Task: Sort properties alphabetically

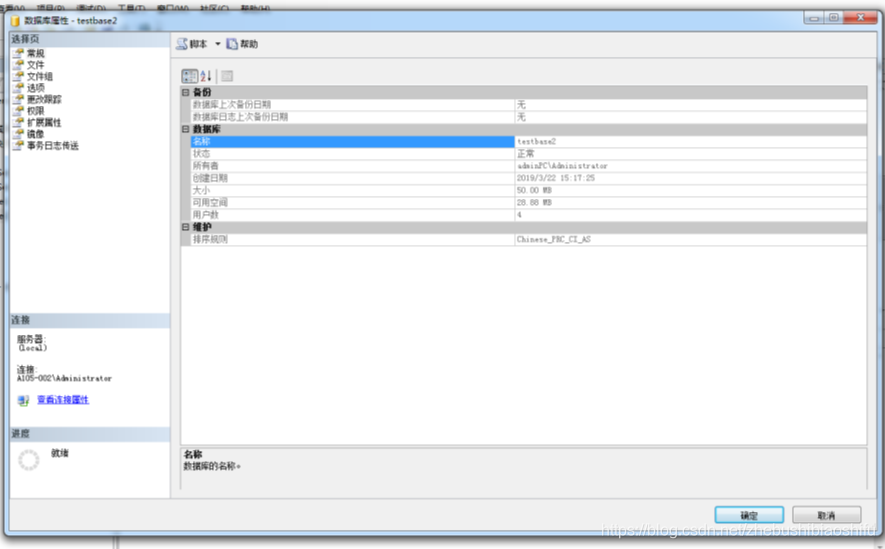Action: [x=206, y=76]
